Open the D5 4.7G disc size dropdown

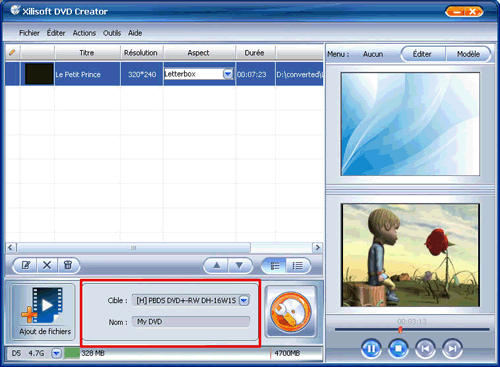tap(56, 353)
